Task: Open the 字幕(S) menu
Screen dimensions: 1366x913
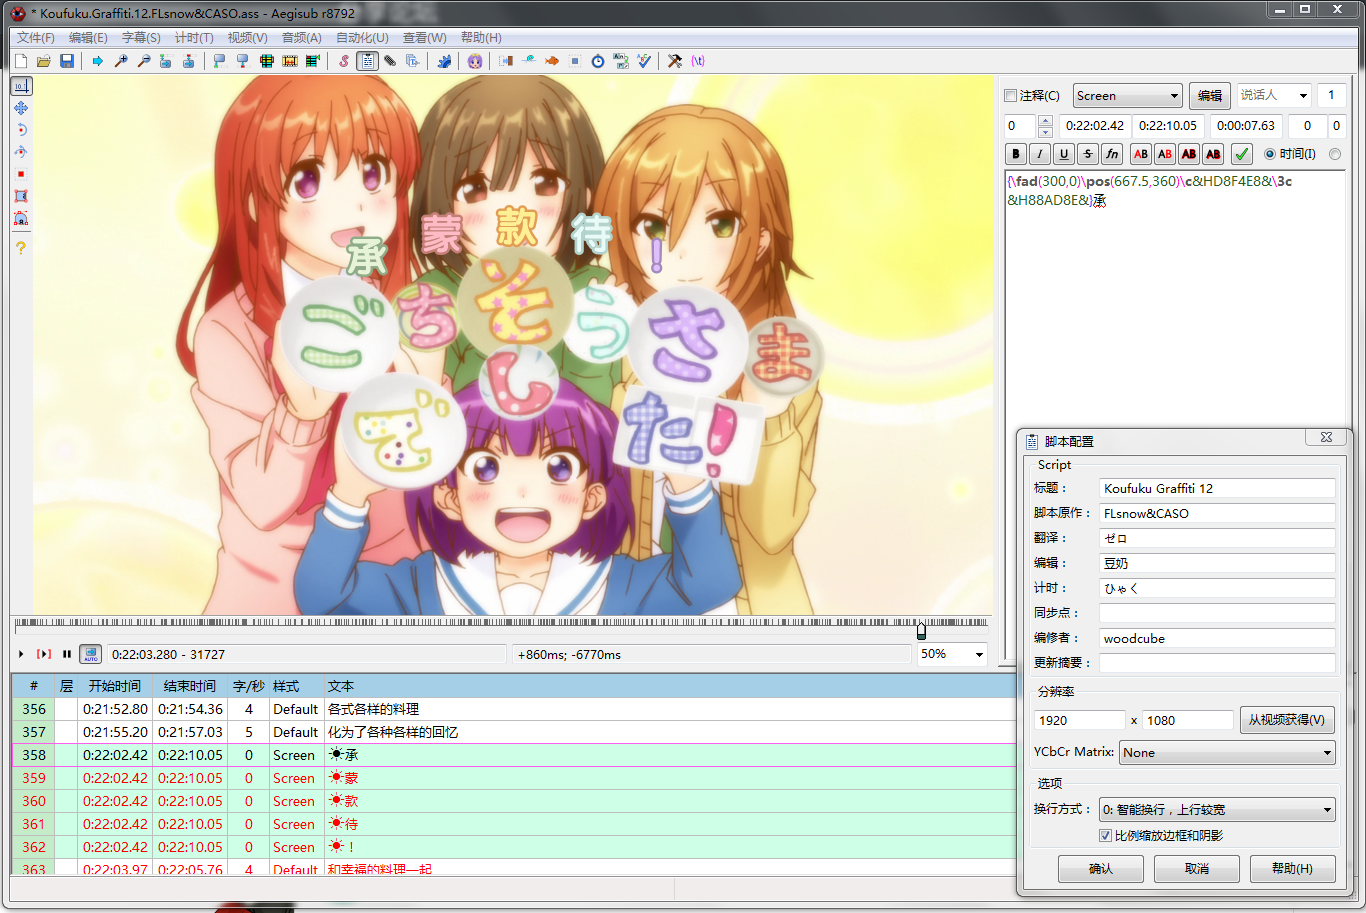Action: [141, 38]
